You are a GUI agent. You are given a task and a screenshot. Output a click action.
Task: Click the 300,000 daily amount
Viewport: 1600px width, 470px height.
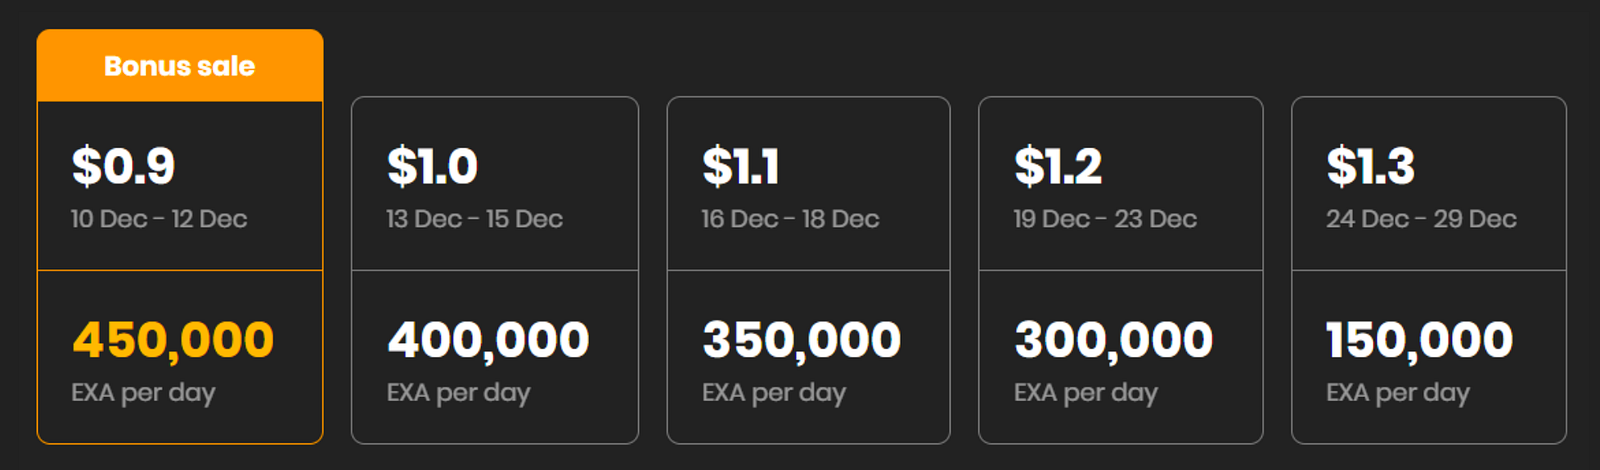[x=1114, y=340]
